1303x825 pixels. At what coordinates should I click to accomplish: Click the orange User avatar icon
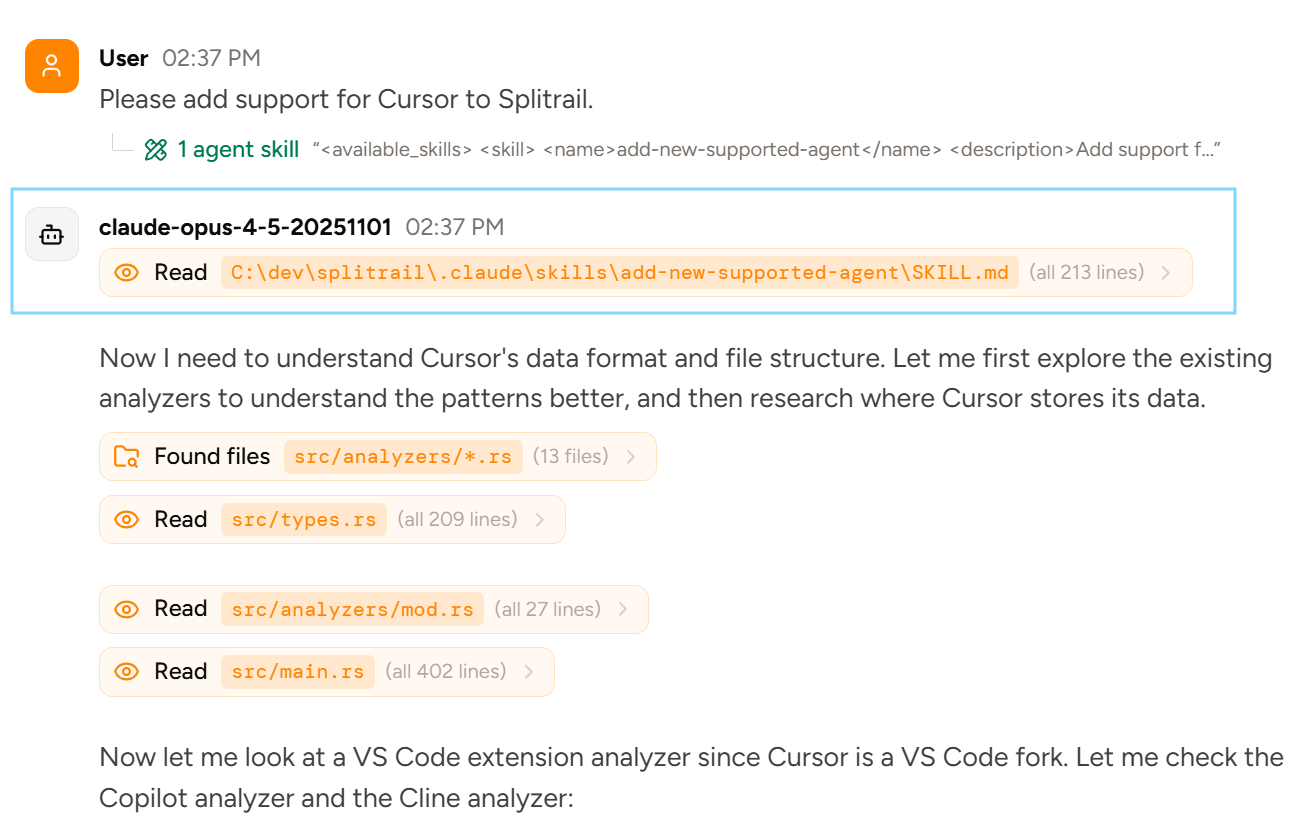click(52, 66)
